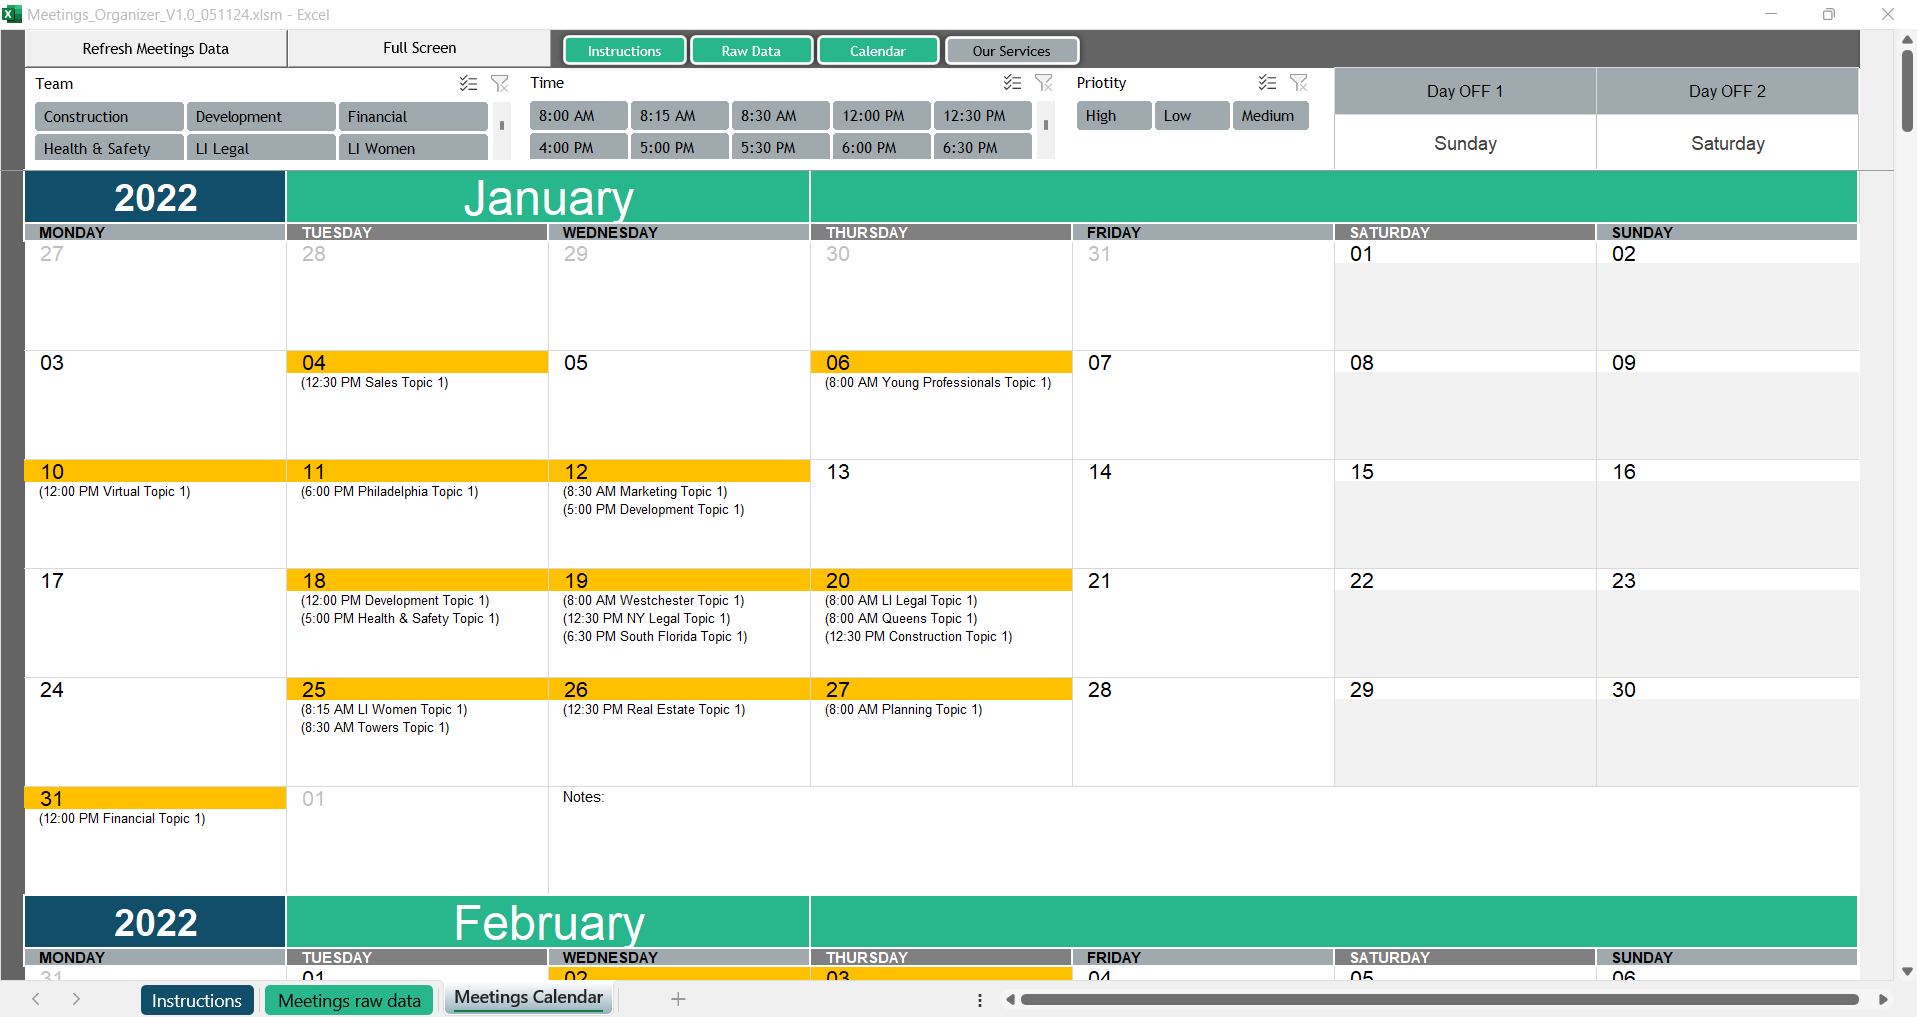The image size is (1917, 1017).
Task: Select the High priority filter
Action: [x=1113, y=116]
